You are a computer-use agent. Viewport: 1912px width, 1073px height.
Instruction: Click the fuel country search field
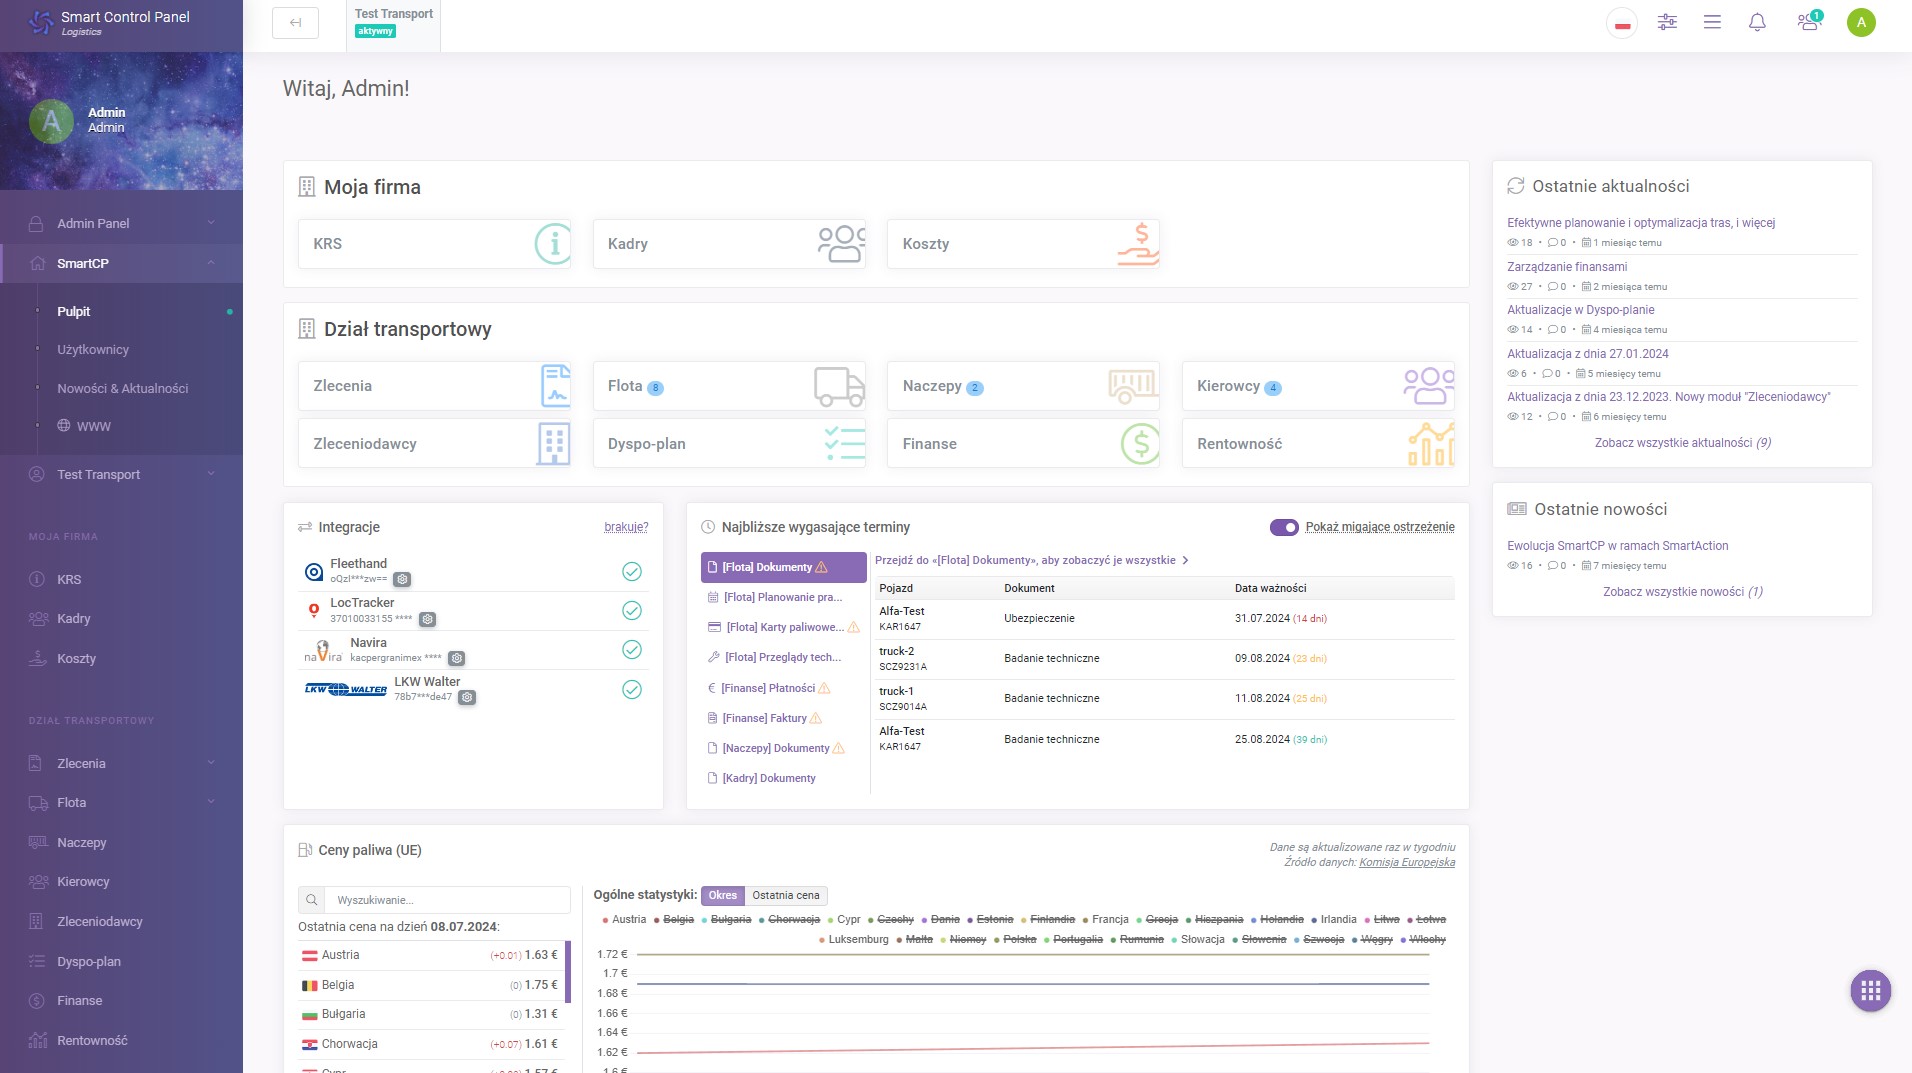pos(446,900)
